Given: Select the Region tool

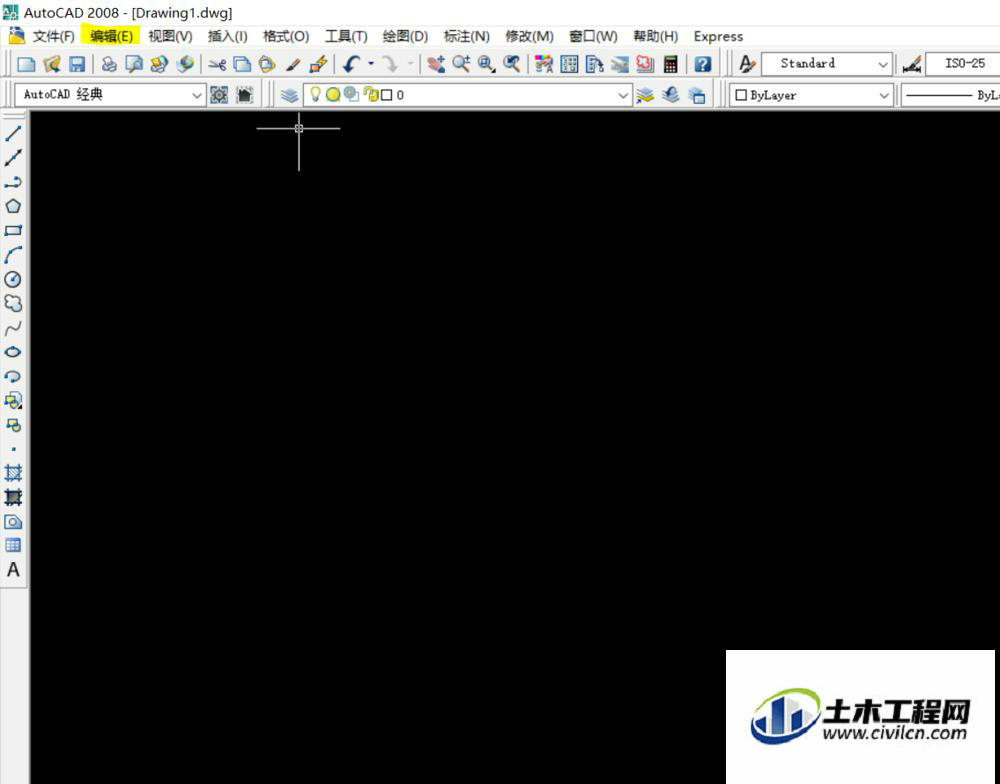Looking at the screenshot, I should coord(13,522).
